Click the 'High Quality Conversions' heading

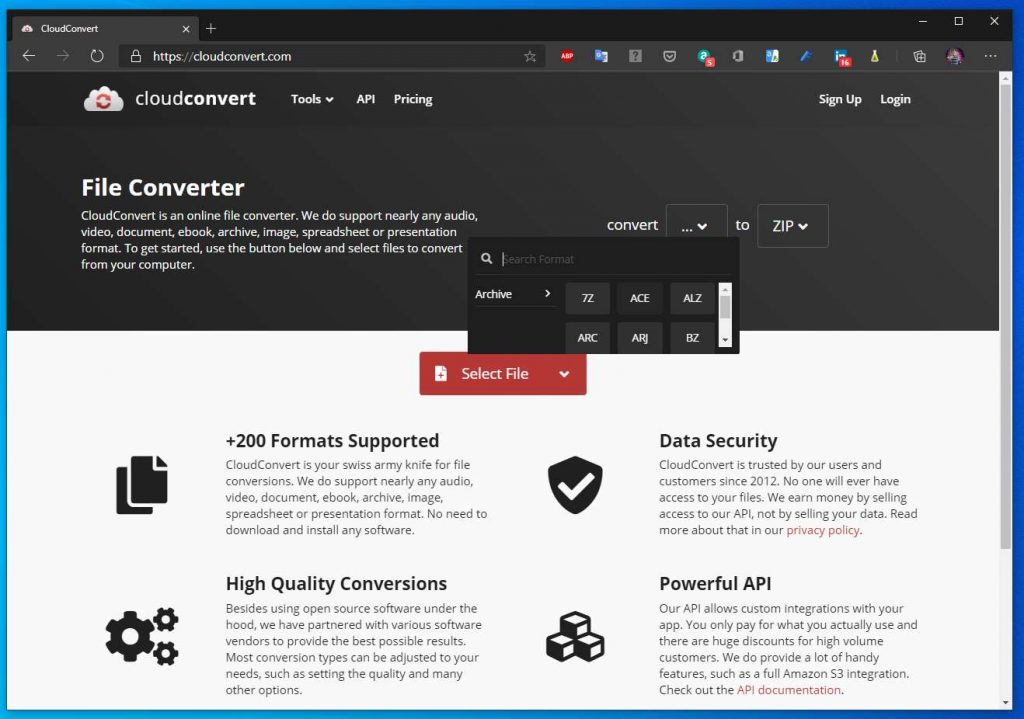point(336,584)
